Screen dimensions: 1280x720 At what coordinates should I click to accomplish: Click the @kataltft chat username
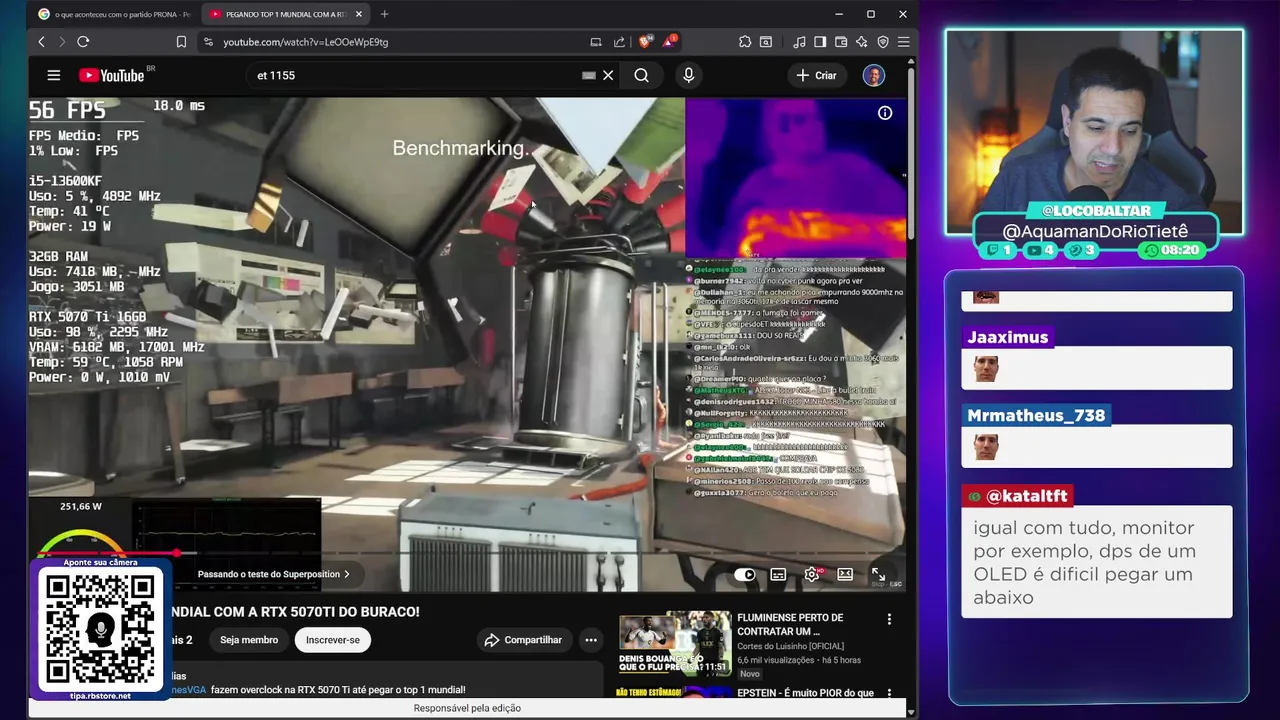[1019, 496]
